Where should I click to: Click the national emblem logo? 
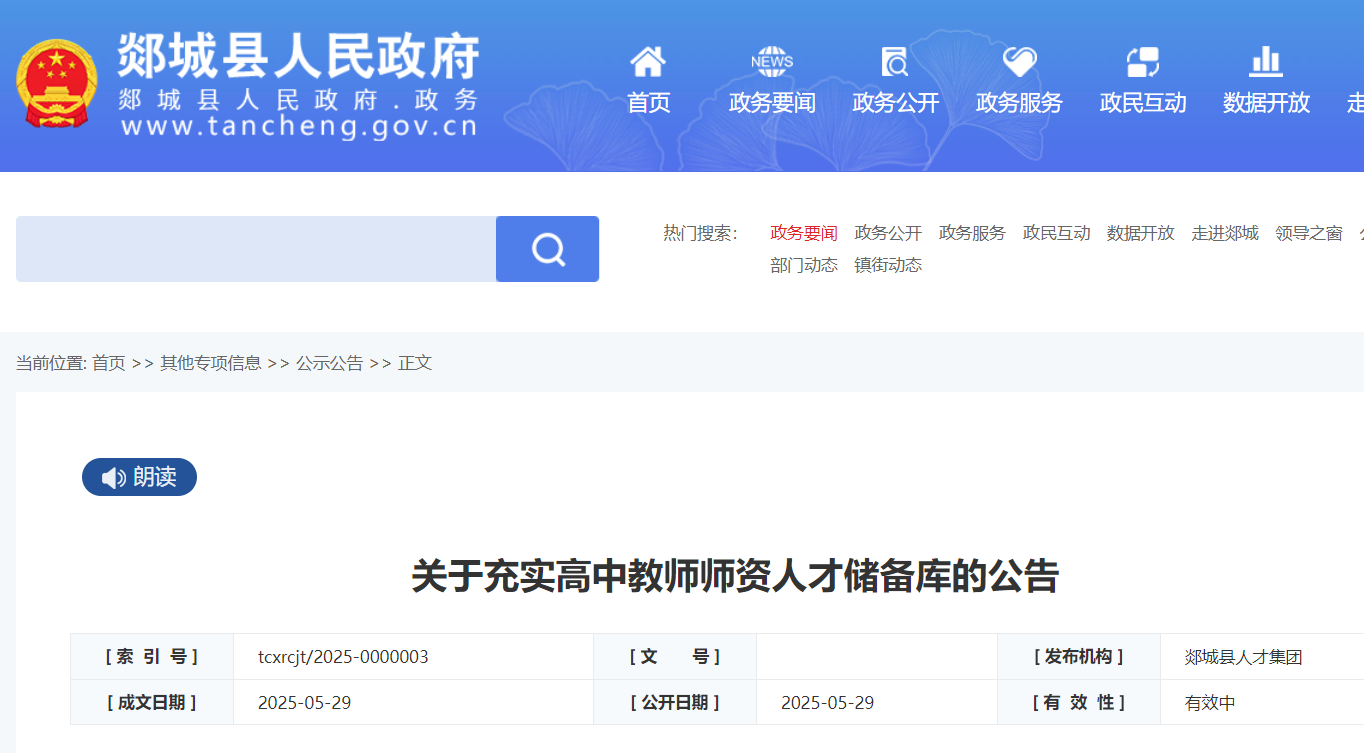point(57,84)
